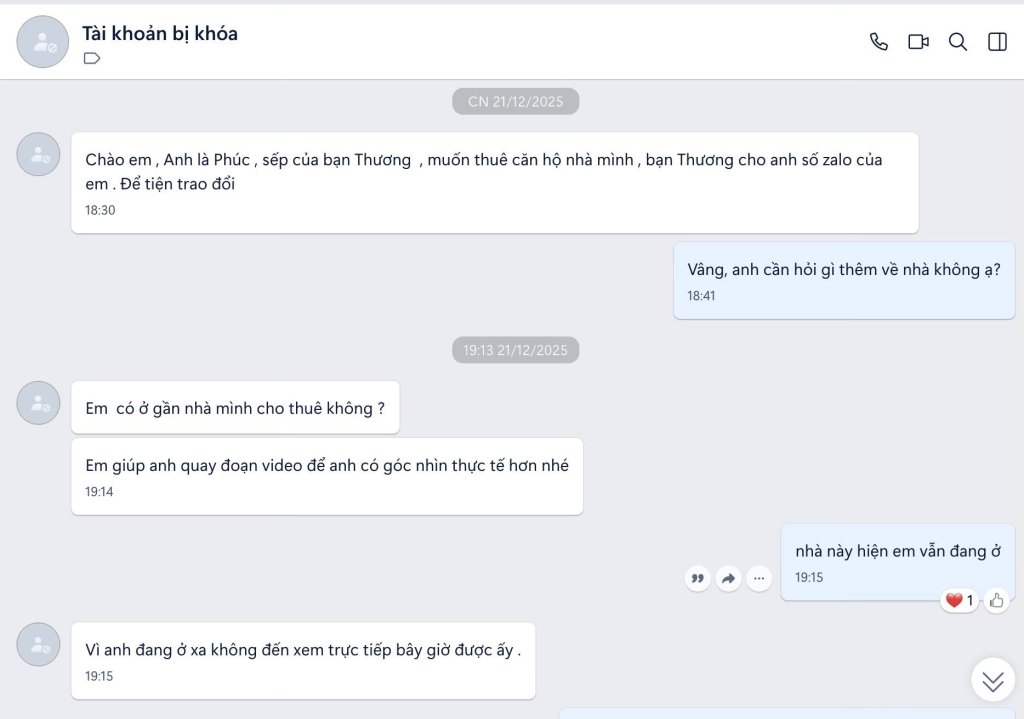Add thumbs-up reaction to message
1024x719 pixels.
pyautogui.click(x=996, y=600)
